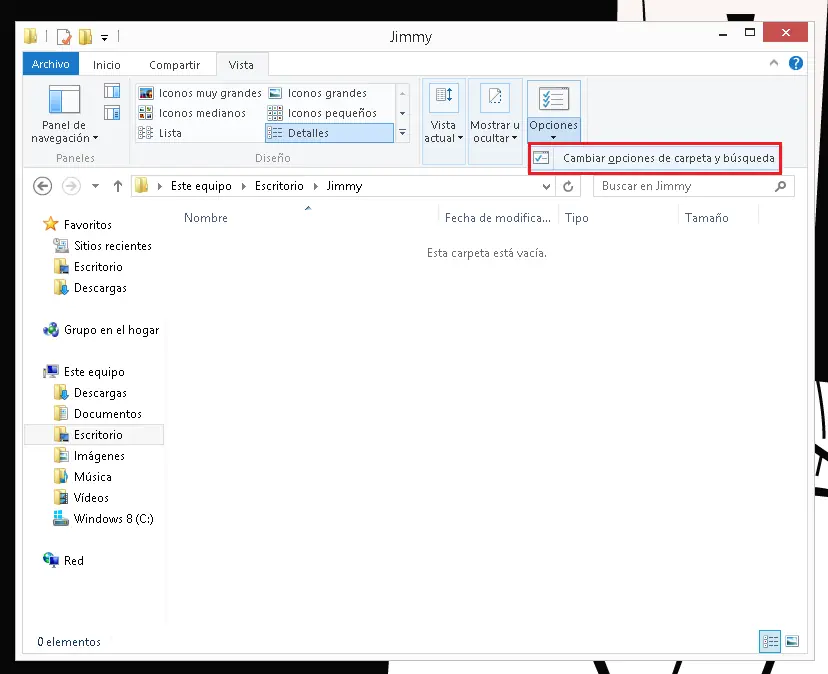
Task: Open Descargas under Favoritos
Action: click(x=90, y=288)
